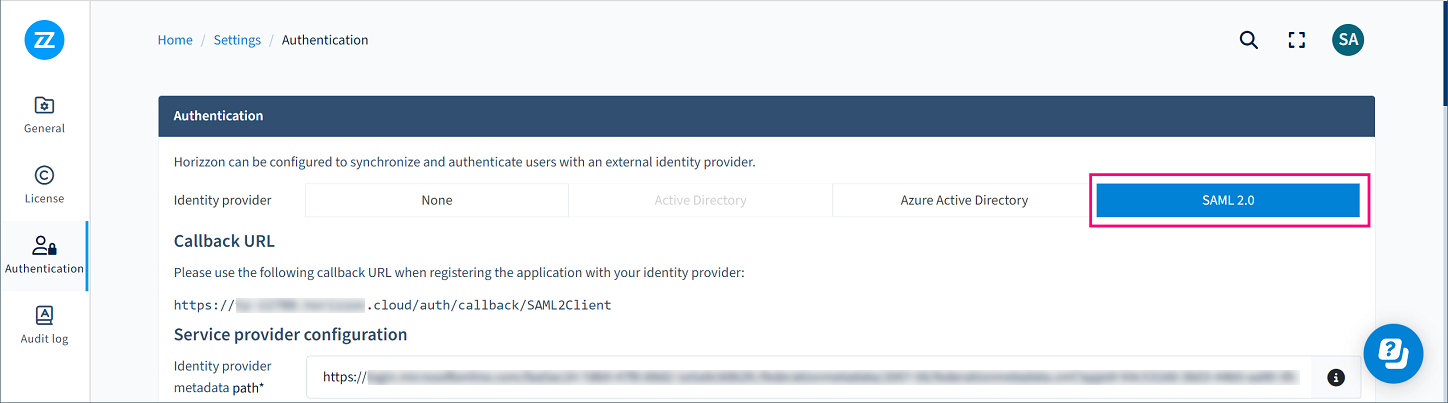Click the Horizzon logo icon
The image size is (1448, 403).
pos(44,40)
